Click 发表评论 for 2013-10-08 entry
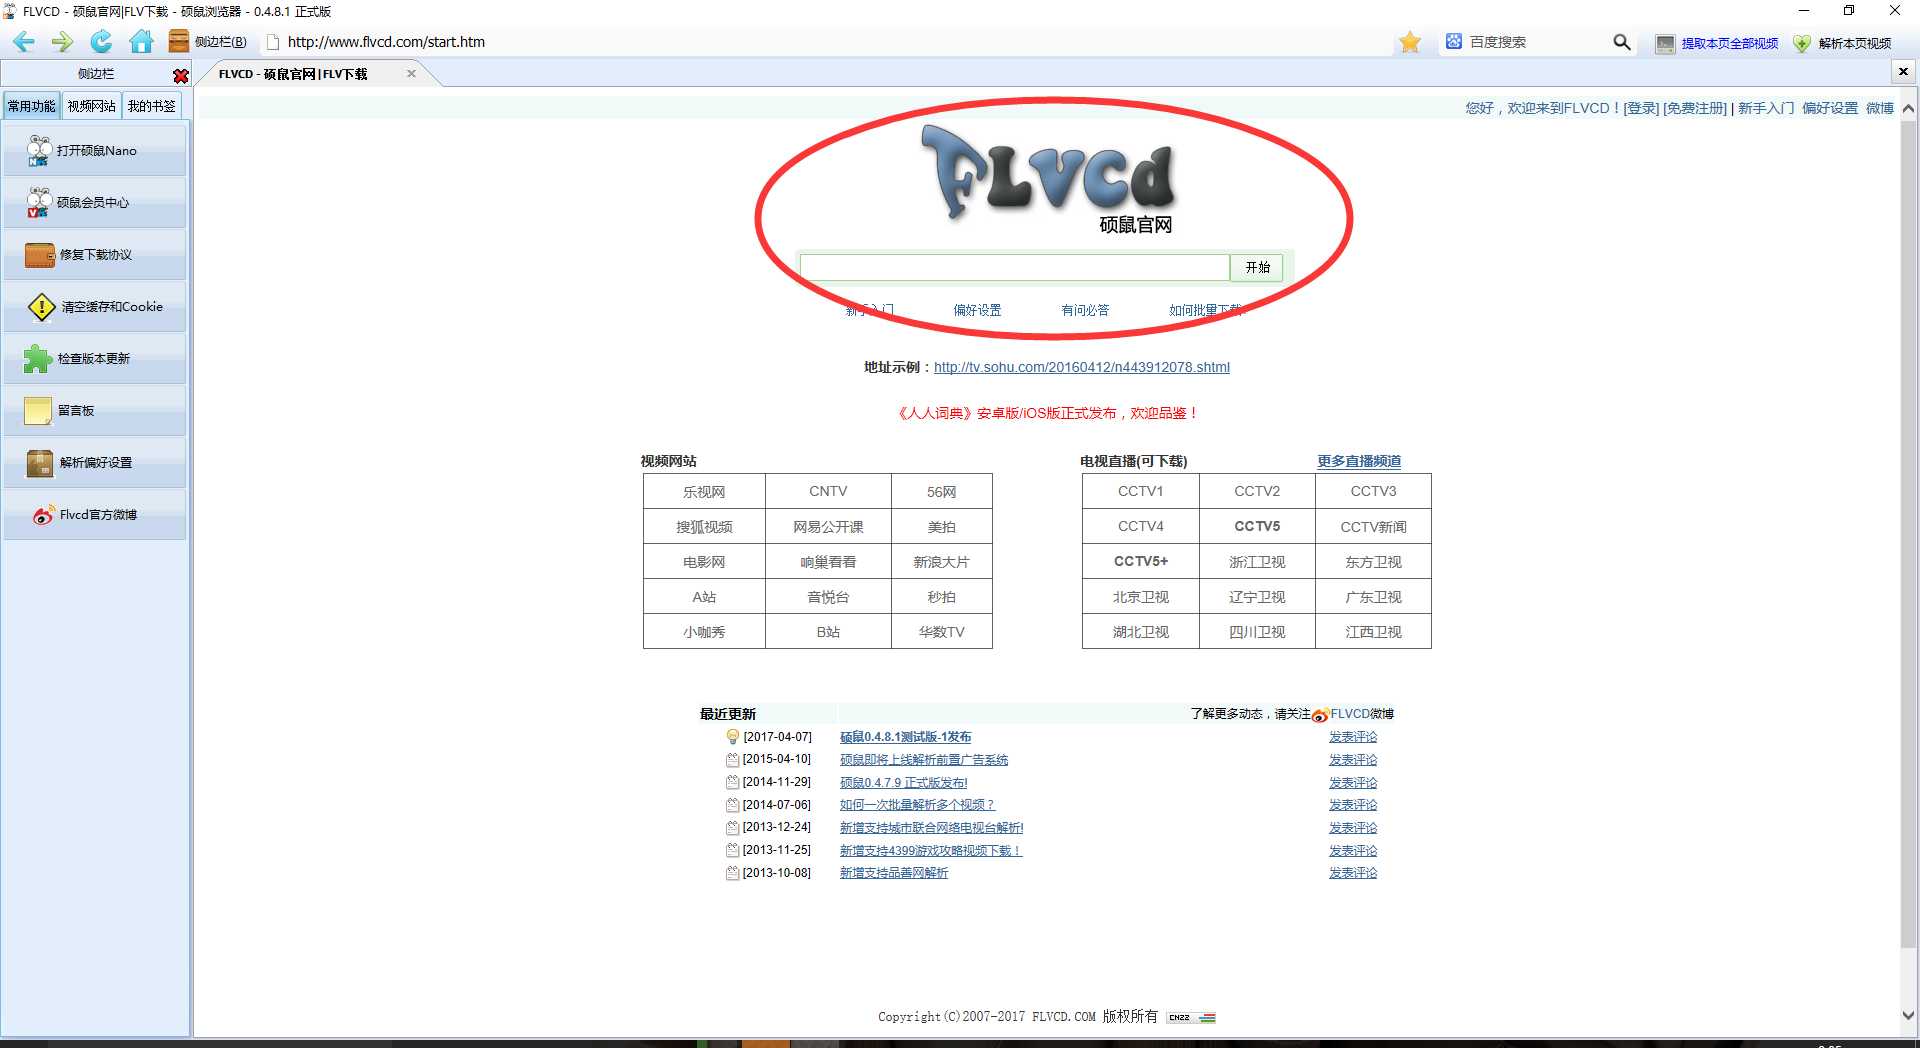This screenshot has width=1920, height=1048. (x=1353, y=873)
